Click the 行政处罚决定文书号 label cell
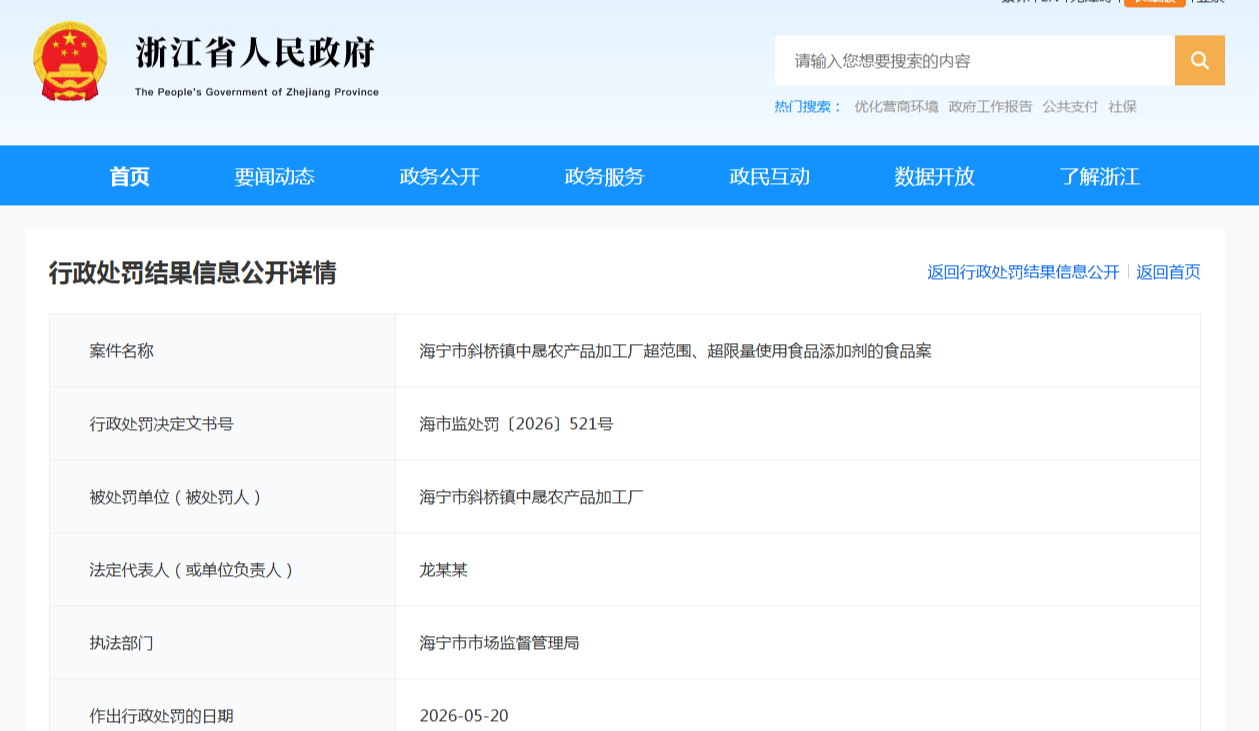The image size is (1259, 731). (222, 424)
